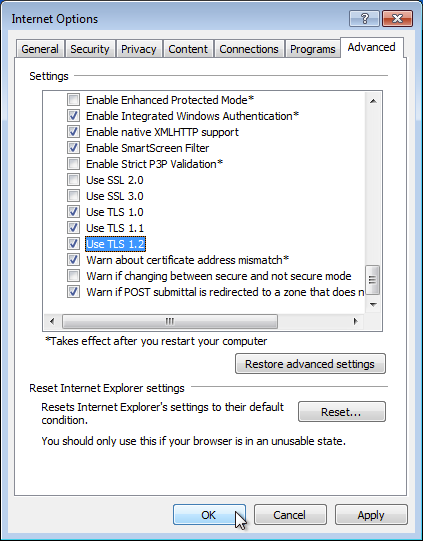The width and height of the screenshot is (423, 541).
Task: Click the Reset... button
Action: tap(342, 412)
